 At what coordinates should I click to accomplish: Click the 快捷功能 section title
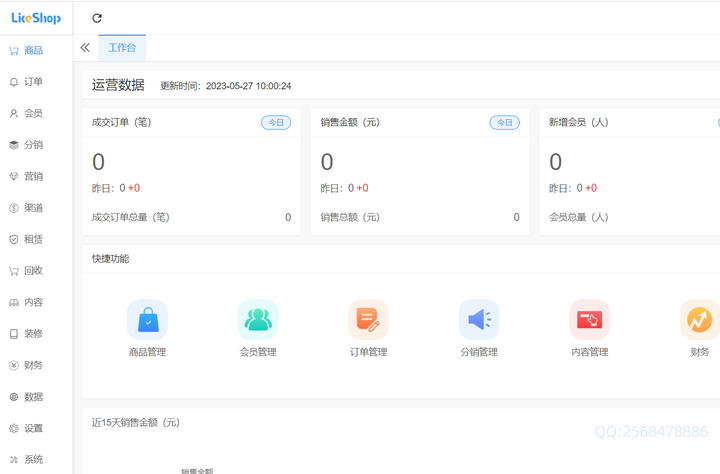(x=110, y=259)
